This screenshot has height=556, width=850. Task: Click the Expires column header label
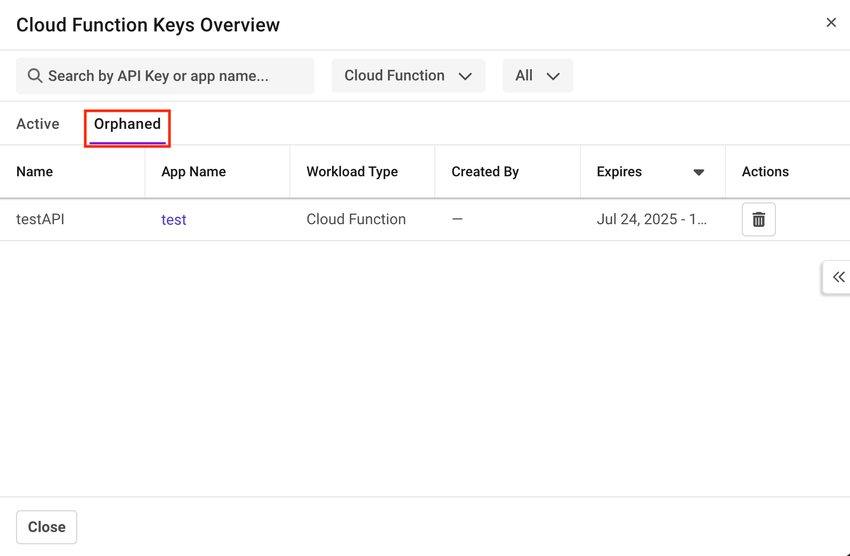[620, 172]
